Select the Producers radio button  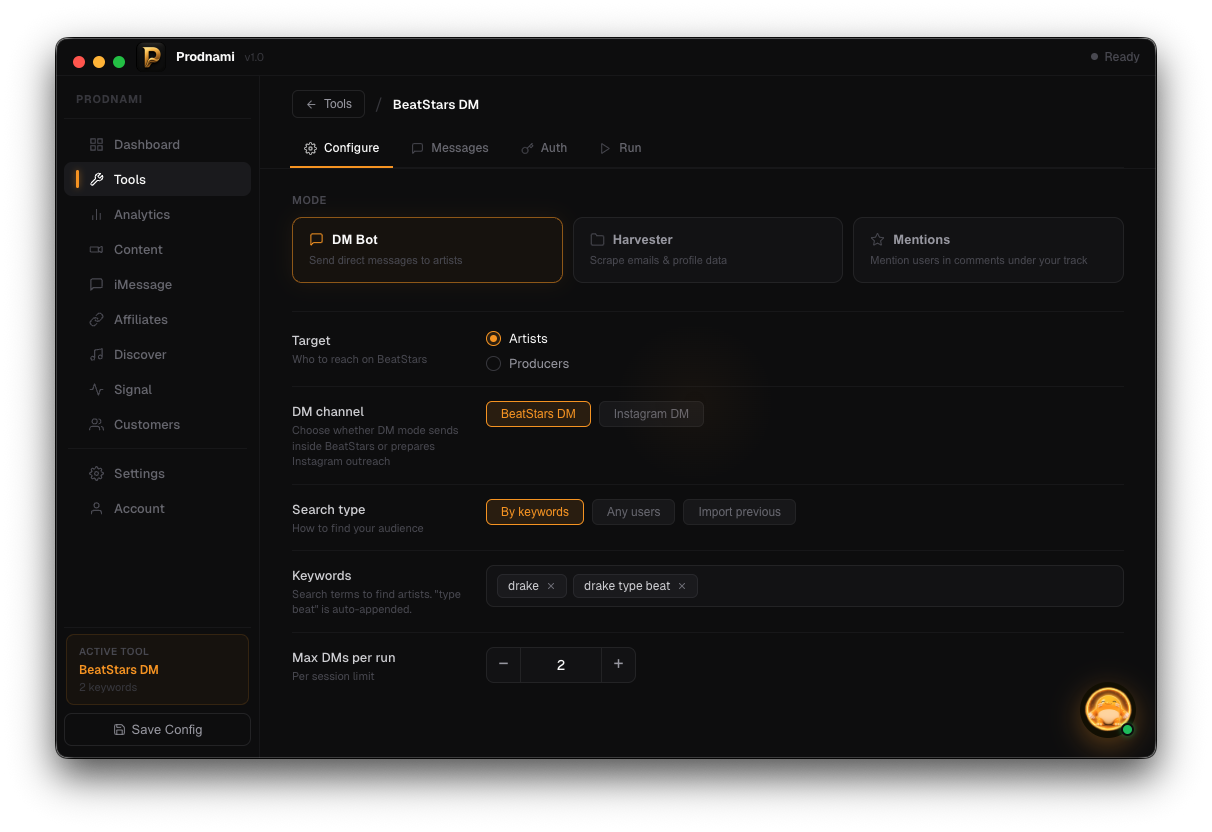493,364
